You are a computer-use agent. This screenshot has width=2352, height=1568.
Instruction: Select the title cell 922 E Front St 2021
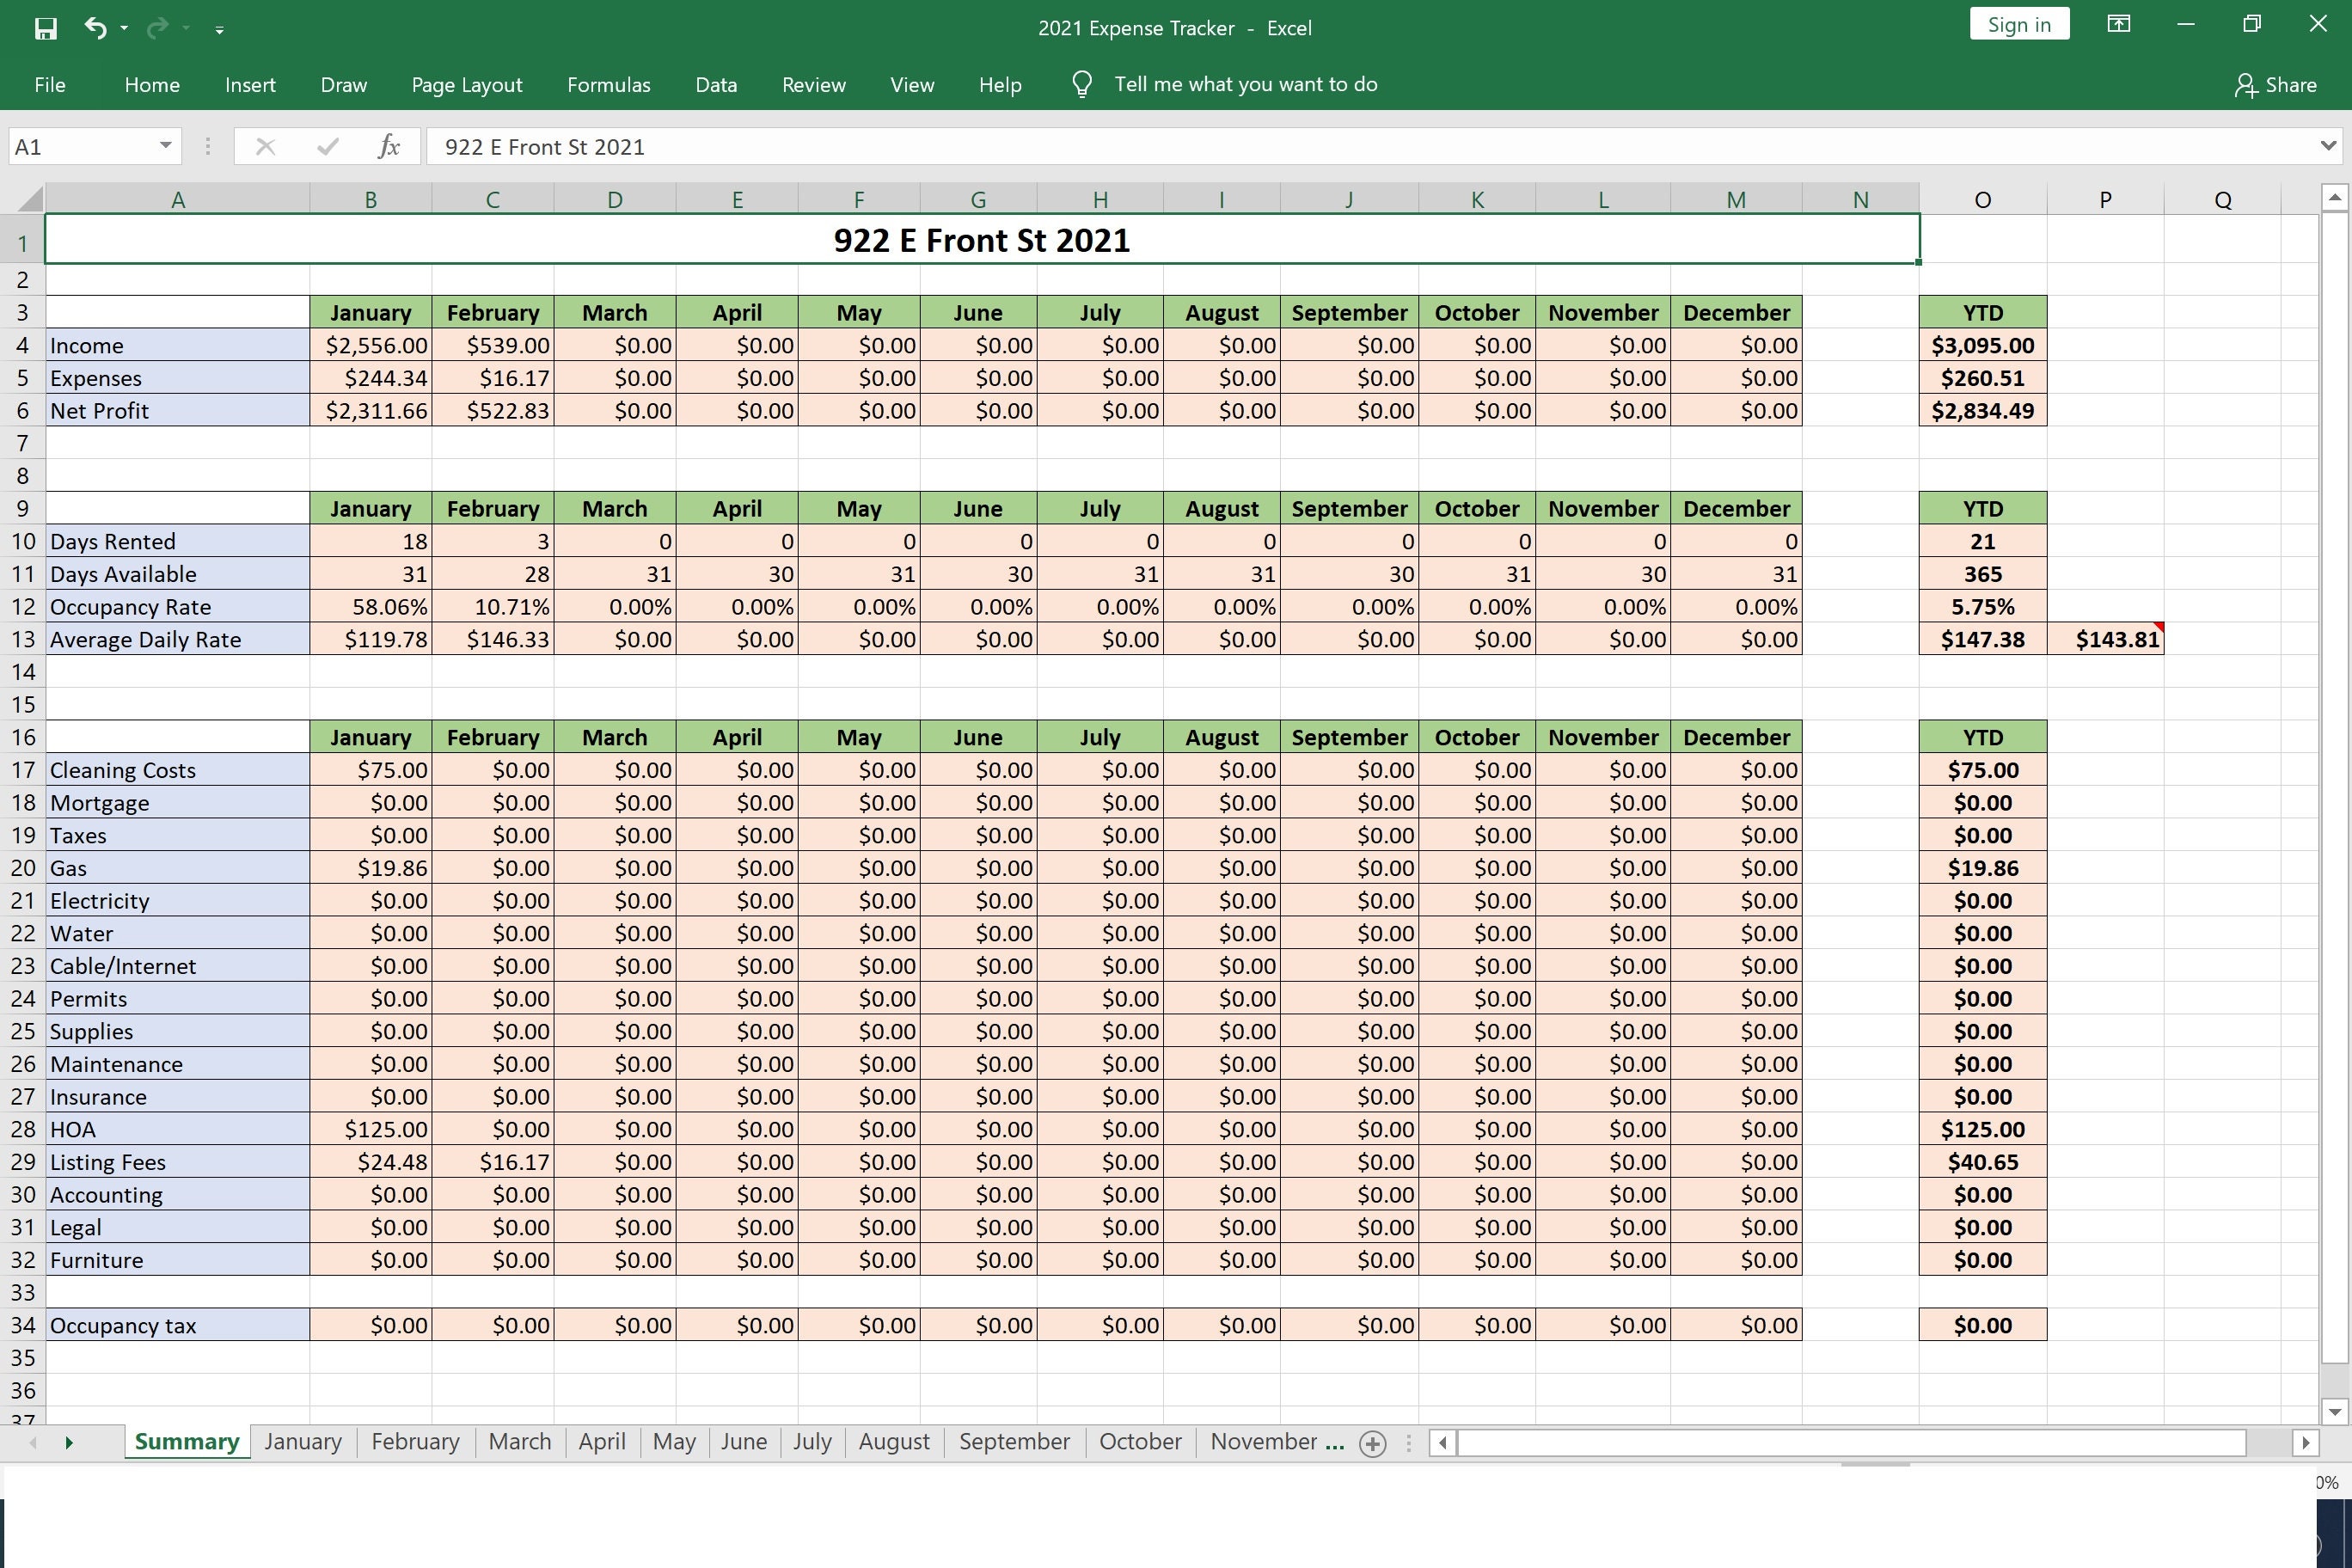pos(982,240)
